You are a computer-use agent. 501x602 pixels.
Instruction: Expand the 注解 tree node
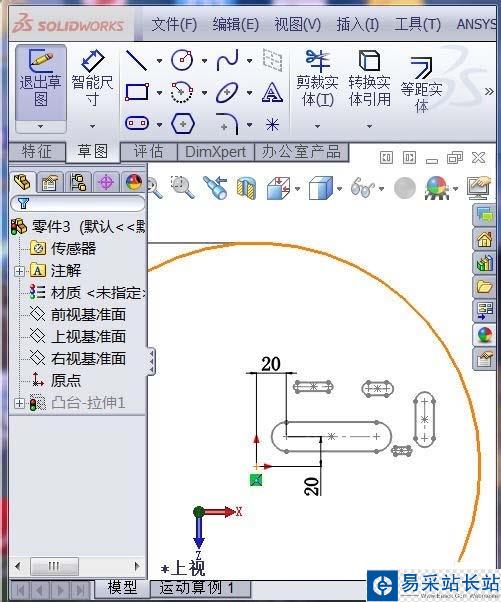coord(19,271)
